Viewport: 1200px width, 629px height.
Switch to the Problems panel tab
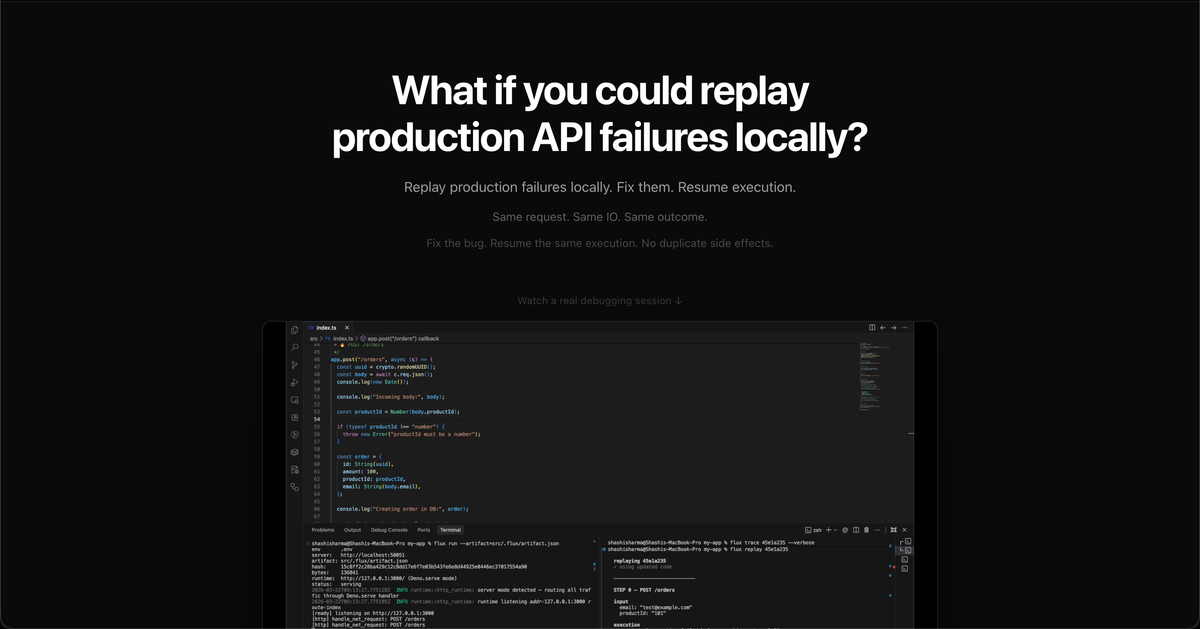pyautogui.click(x=322, y=530)
